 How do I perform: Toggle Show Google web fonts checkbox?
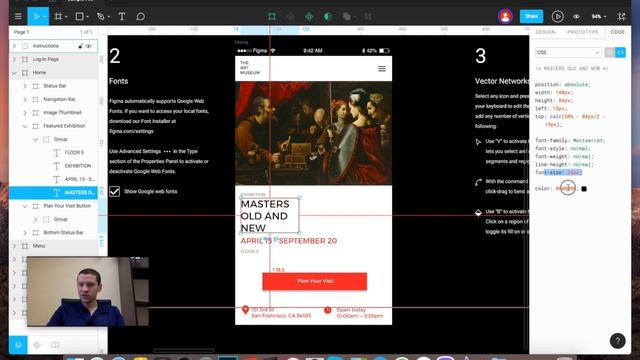tap(115, 191)
